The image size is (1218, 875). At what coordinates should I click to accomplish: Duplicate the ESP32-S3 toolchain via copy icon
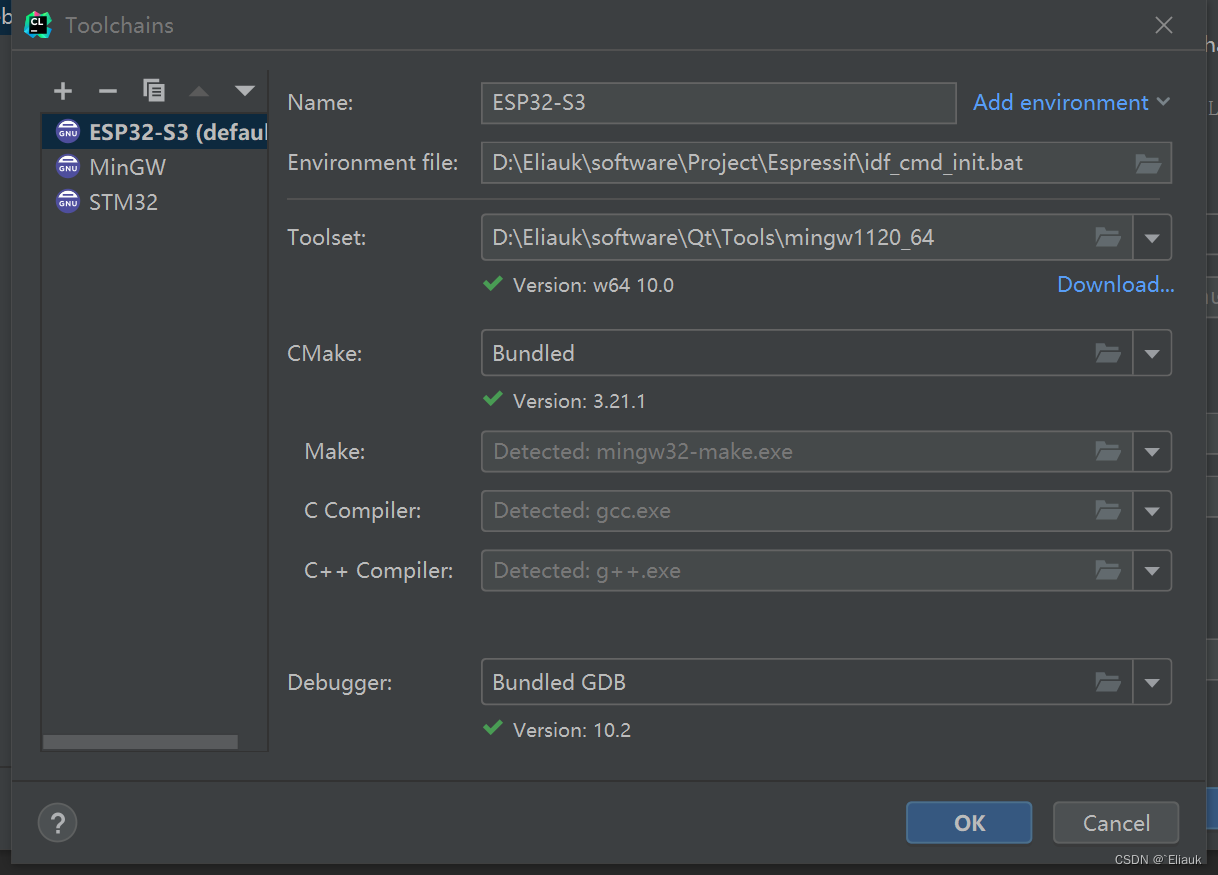click(x=154, y=91)
